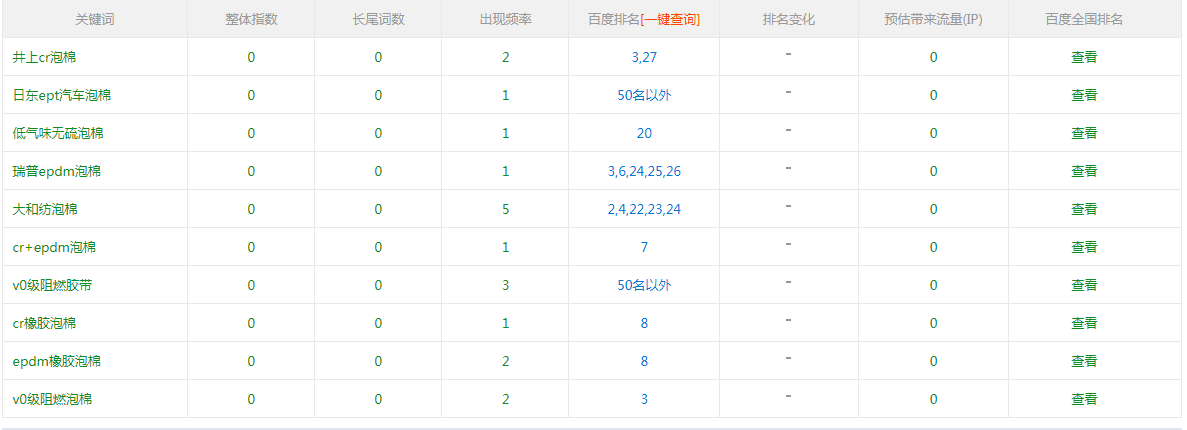Screen dimensions: 1187x430
Task: Click 查看 for 井上cr泡棉 row
Action: tap(1084, 58)
